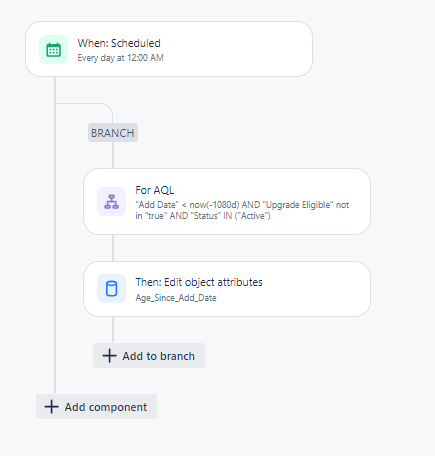Click the connector between For AQL and Then cards
Screen dimensions: 435x456
[x=113, y=248]
